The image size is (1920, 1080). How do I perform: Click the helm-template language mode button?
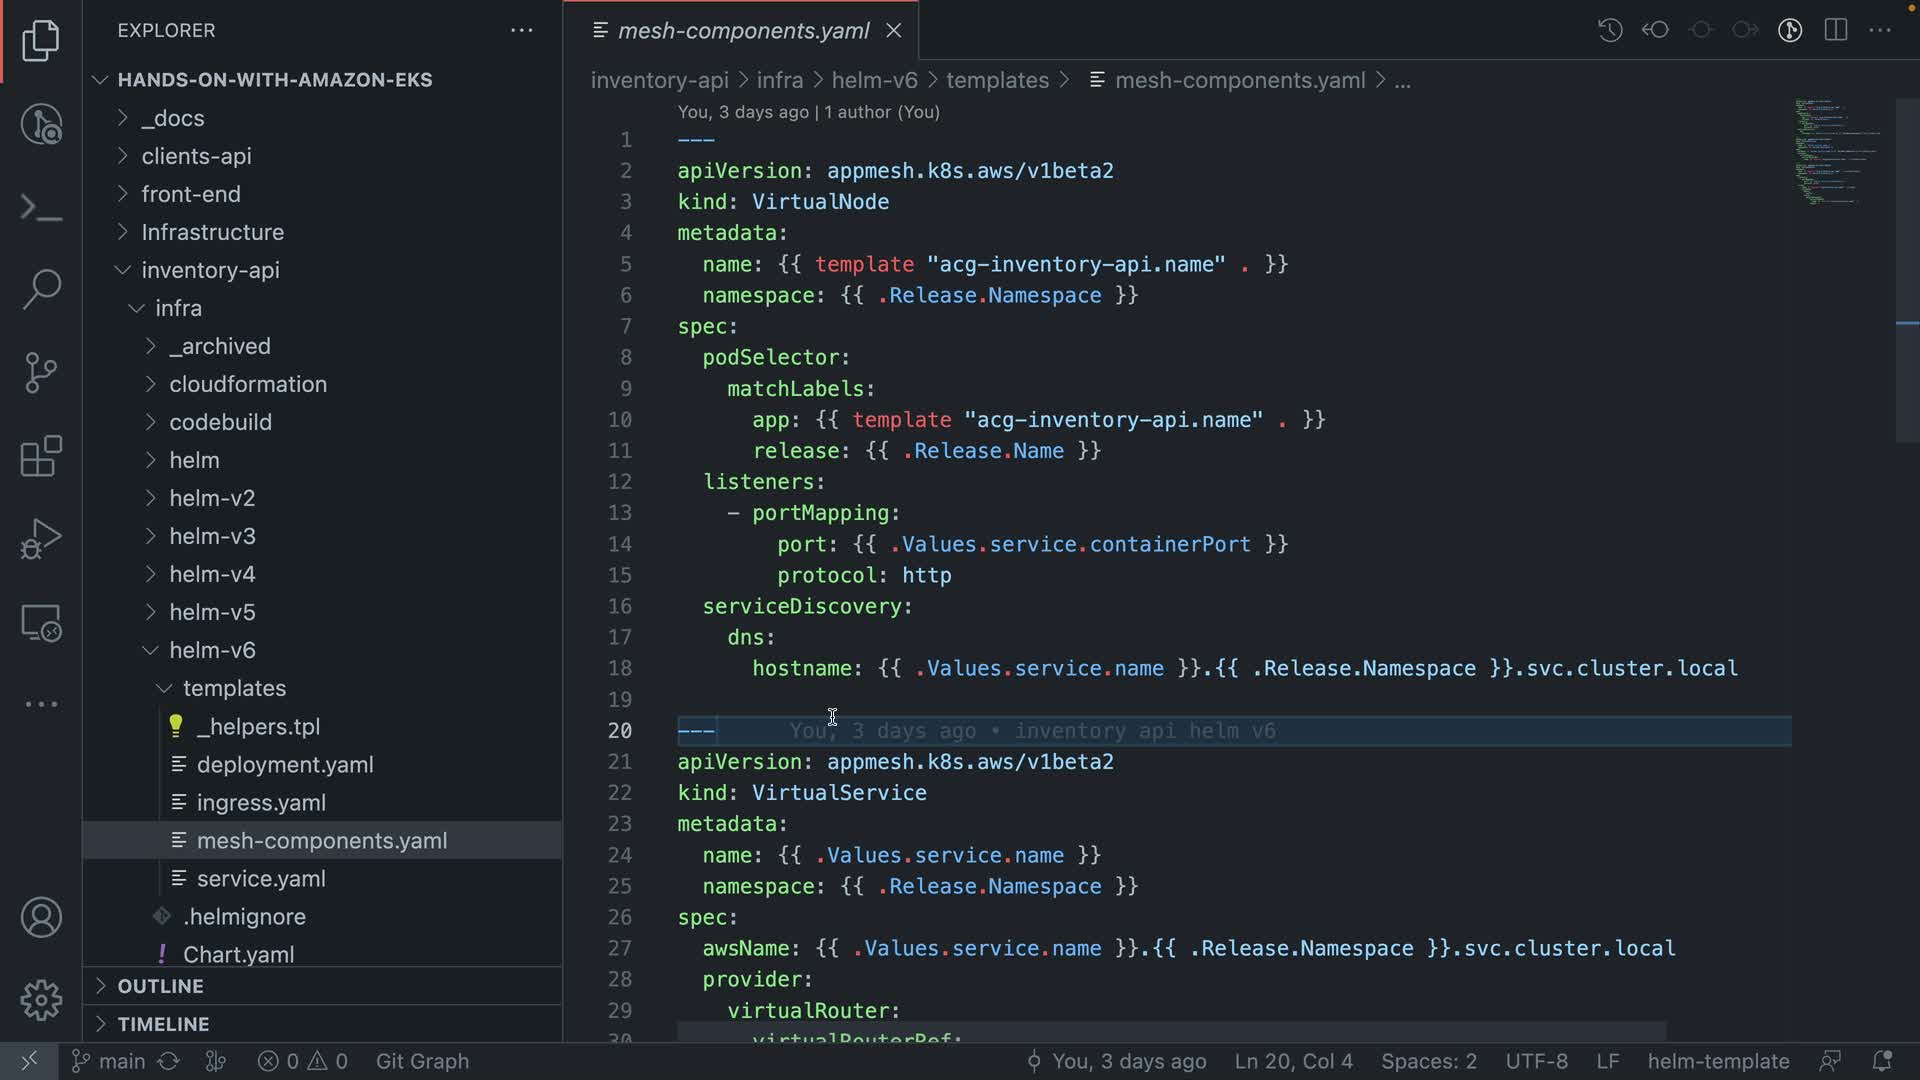pos(1717,1061)
